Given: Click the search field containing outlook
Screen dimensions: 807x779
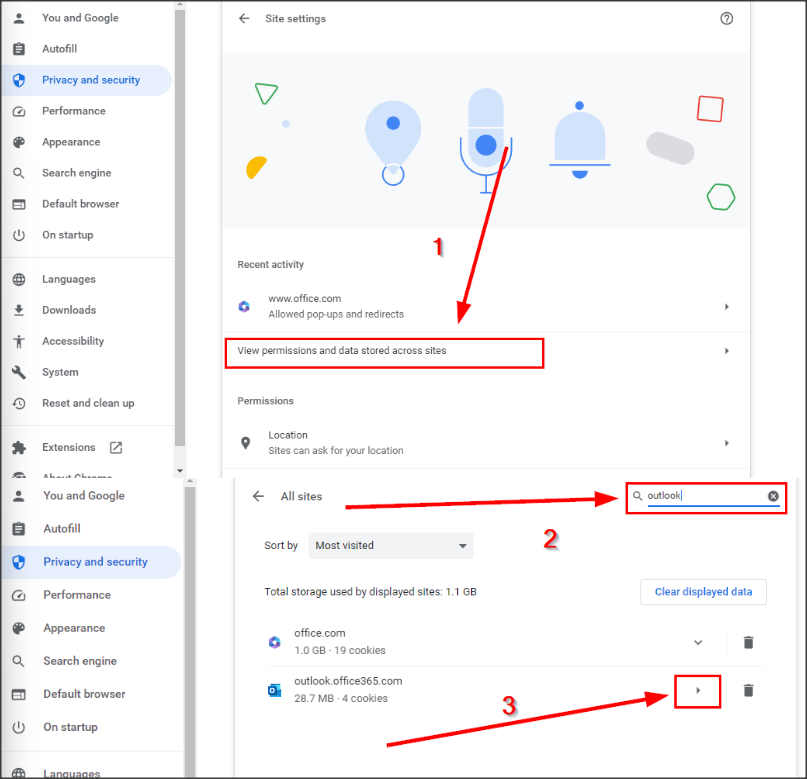Looking at the screenshot, I should pyautogui.click(x=705, y=496).
